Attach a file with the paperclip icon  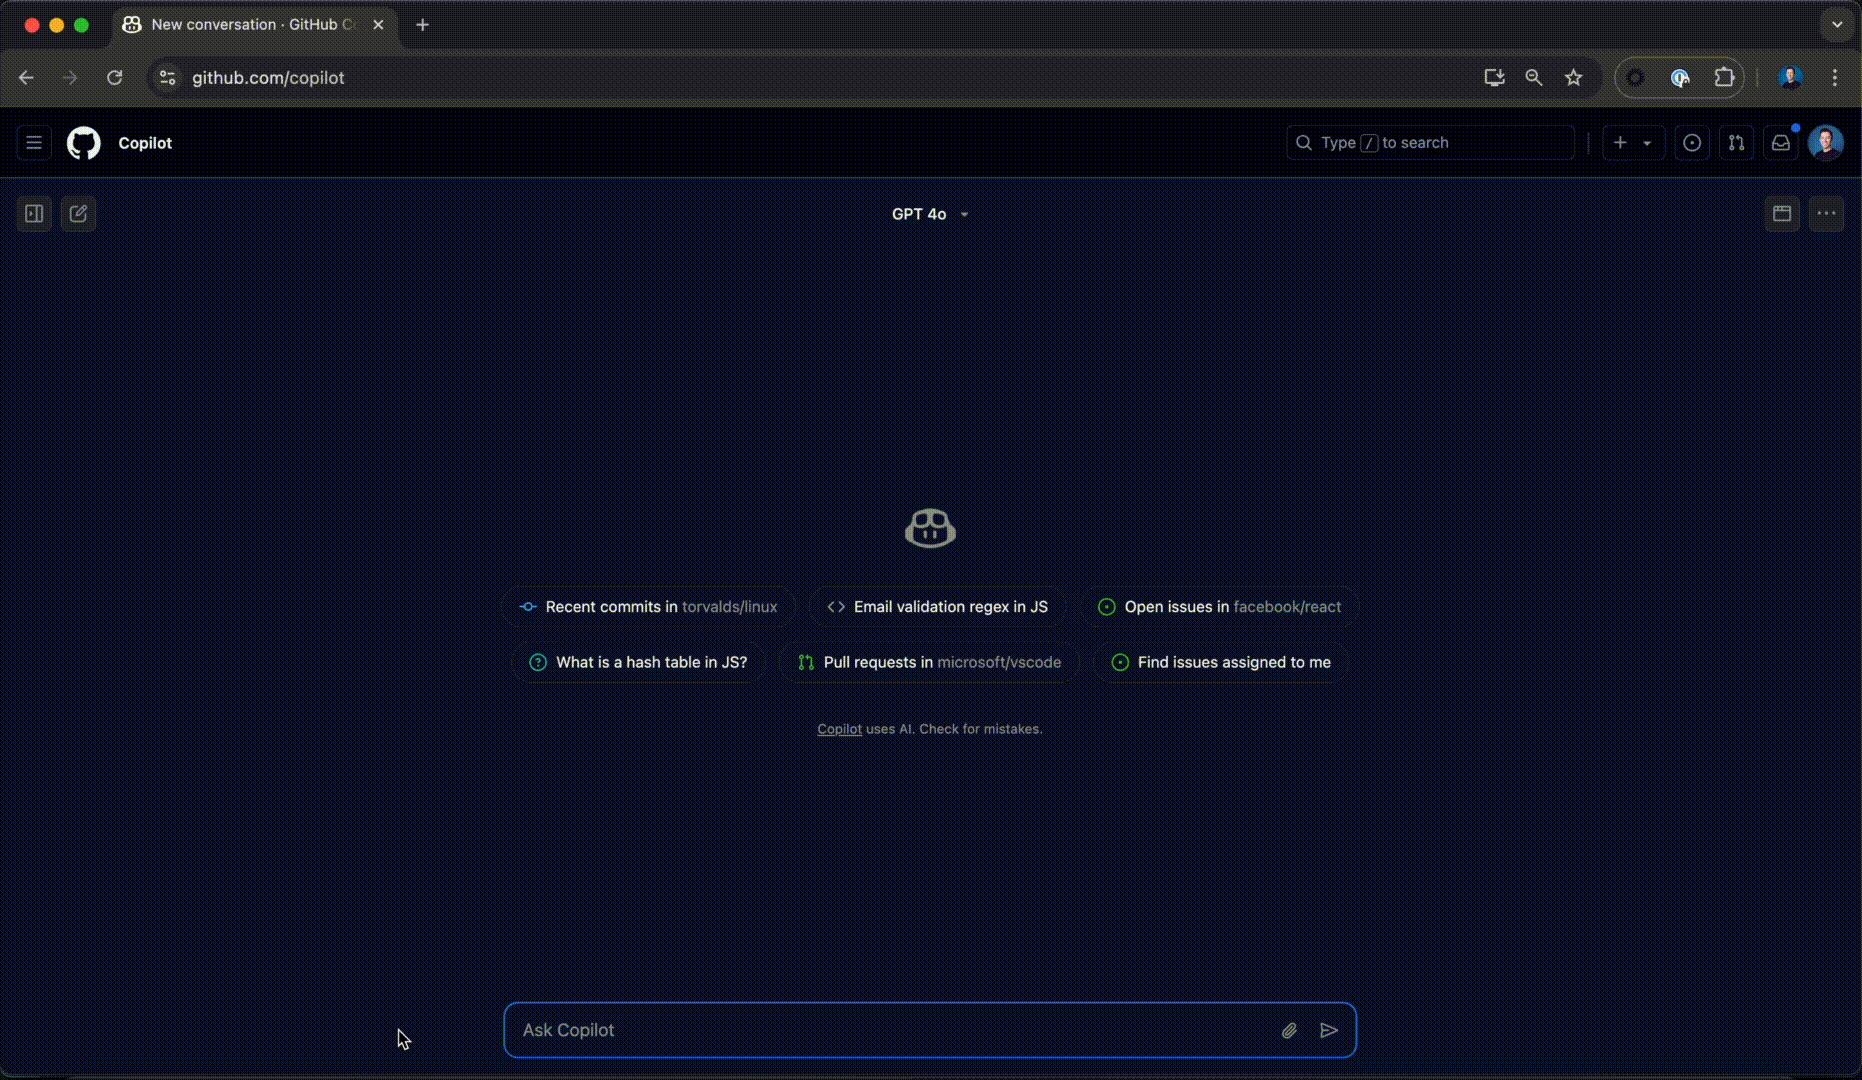(x=1289, y=1030)
